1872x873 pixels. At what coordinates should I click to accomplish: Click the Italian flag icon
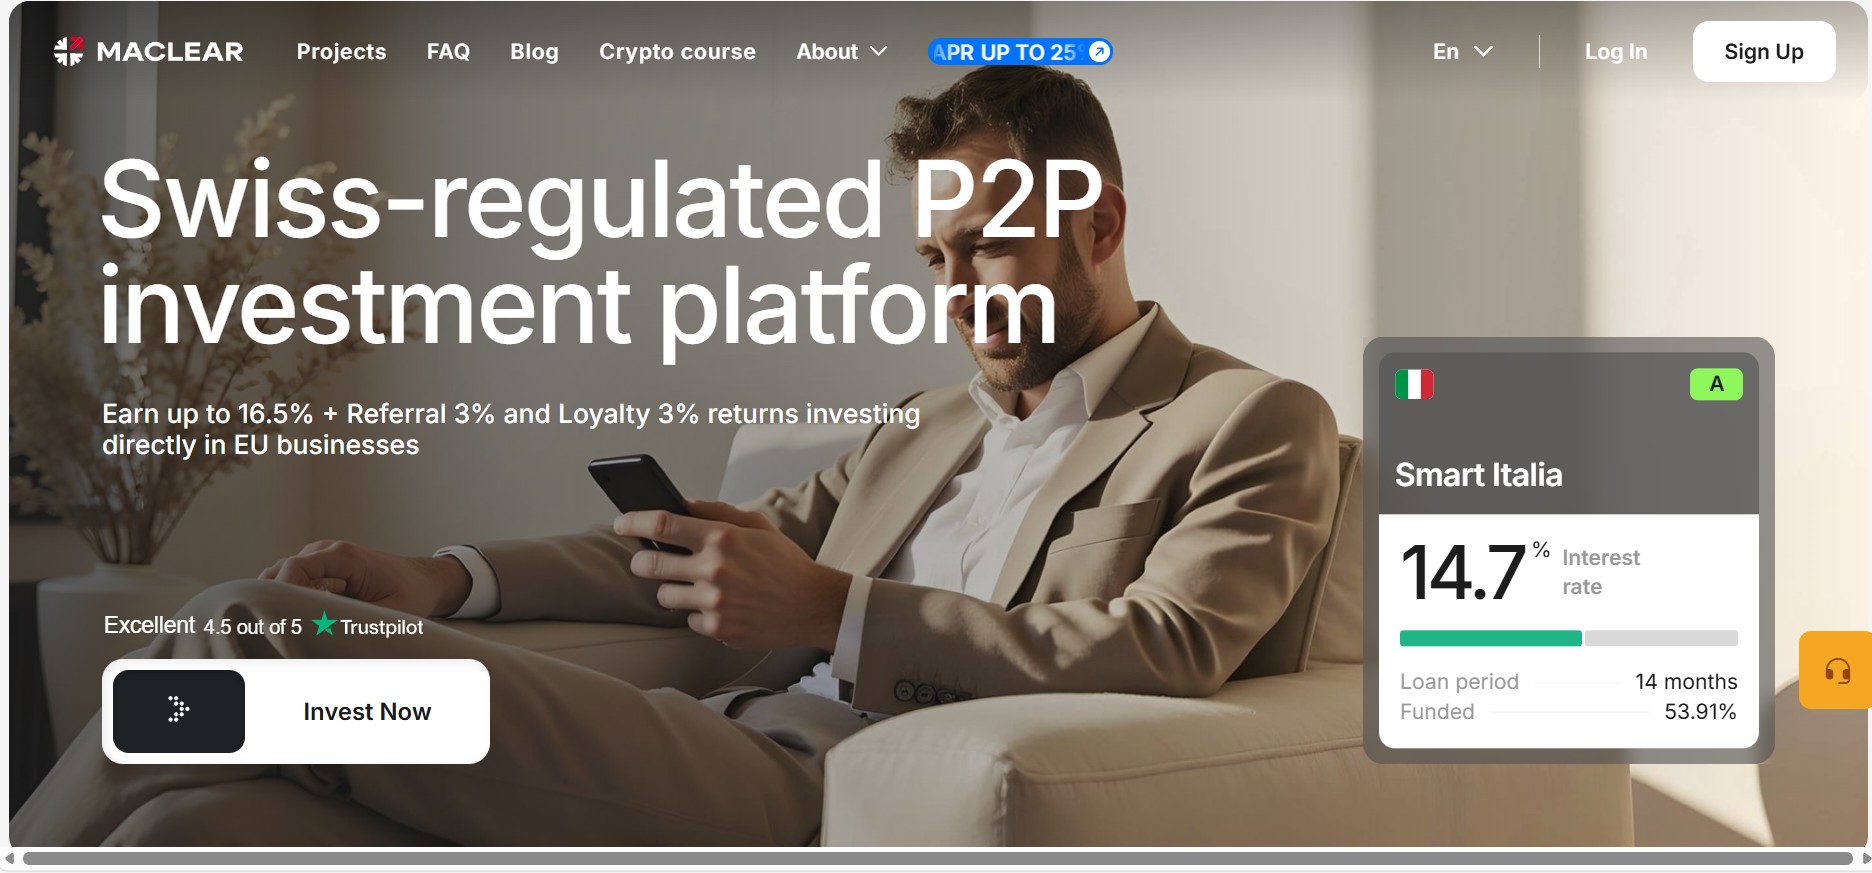coord(1414,384)
